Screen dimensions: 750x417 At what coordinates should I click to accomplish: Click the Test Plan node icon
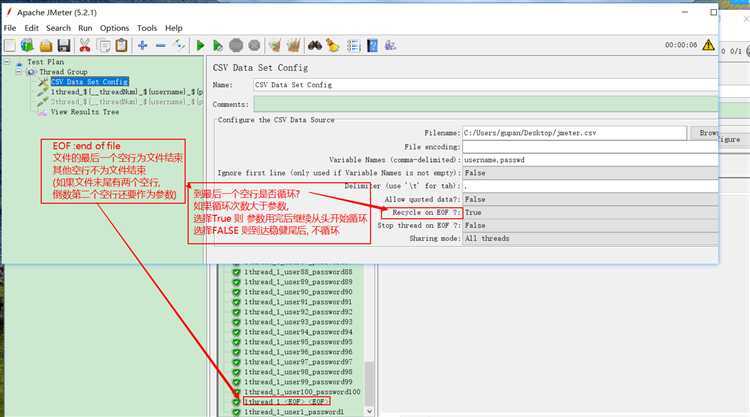pyautogui.click(x=20, y=62)
